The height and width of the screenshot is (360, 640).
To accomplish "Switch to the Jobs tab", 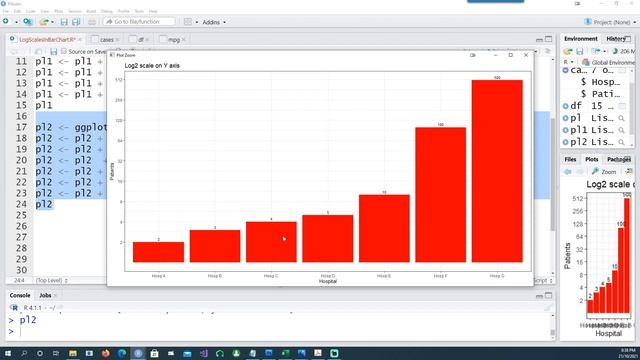I will [x=45, y=295].
